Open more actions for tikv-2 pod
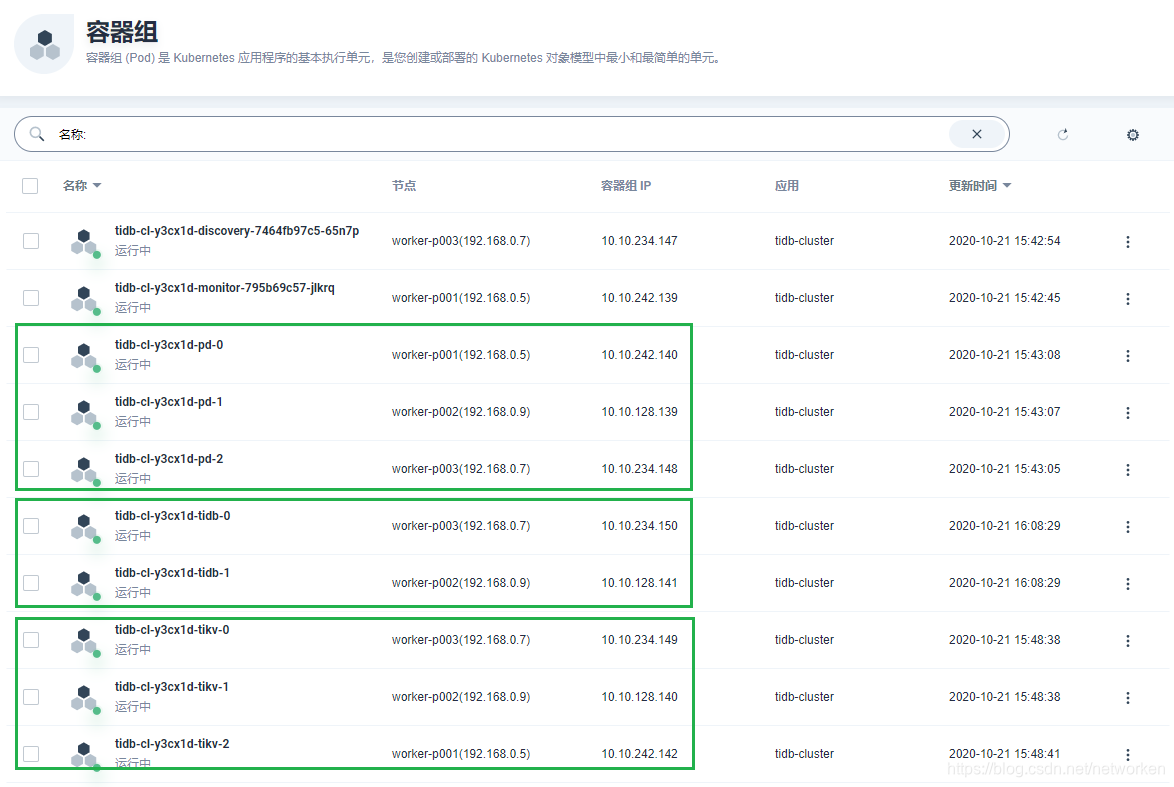The width and height of the screenshot is (1174, 787). tap(1128, 754)
